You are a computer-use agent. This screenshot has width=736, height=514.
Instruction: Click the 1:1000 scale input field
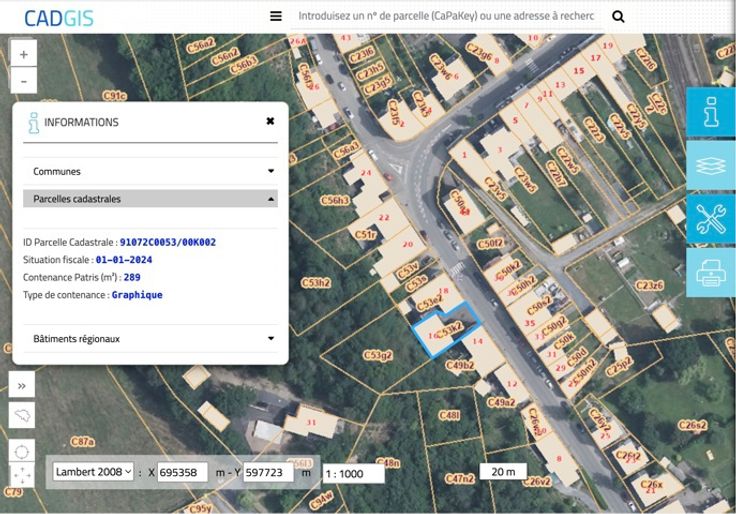coord(353,473)
